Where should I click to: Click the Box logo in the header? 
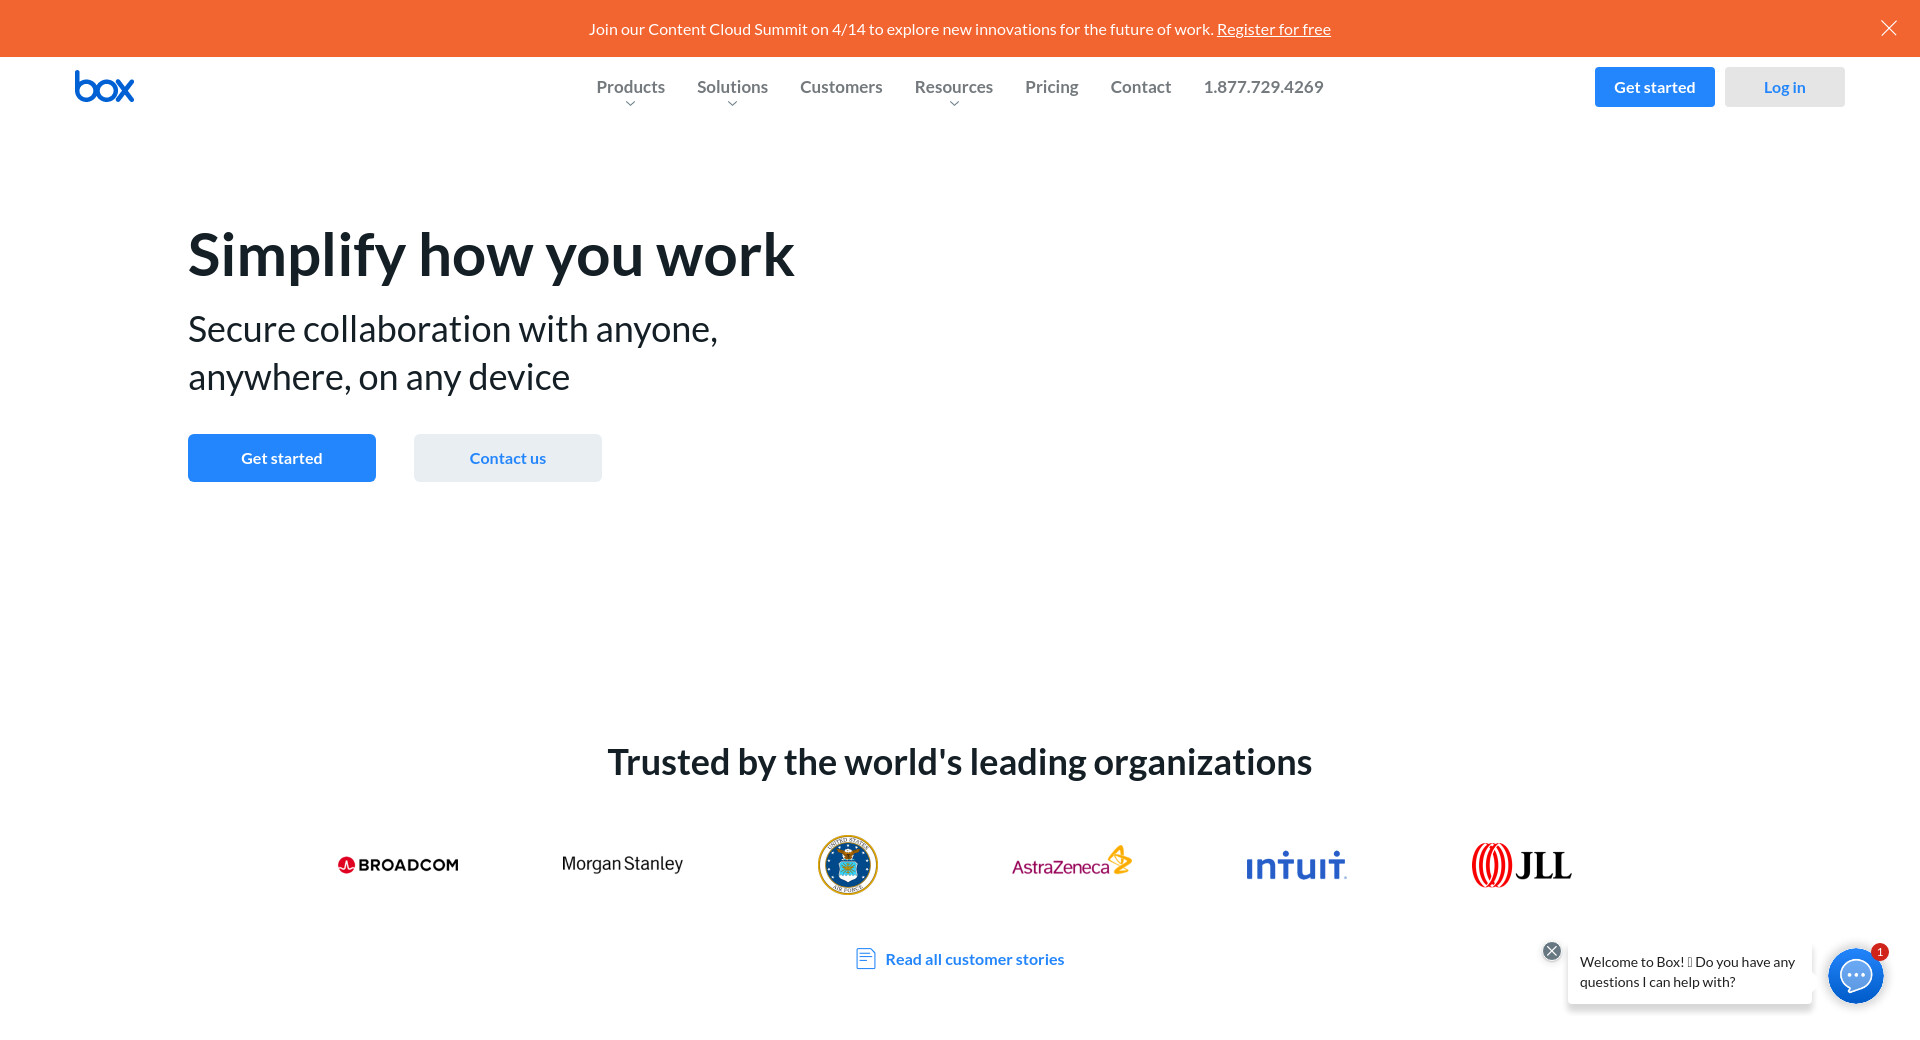[x=104, y=87]
